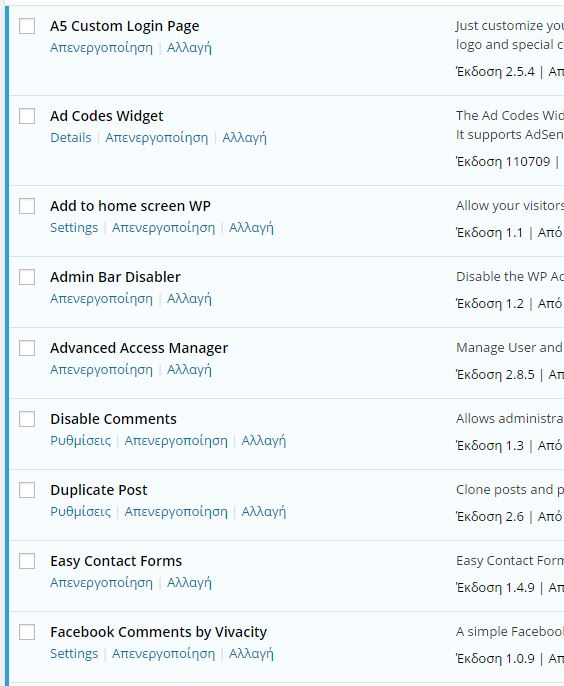The height and width of the screenshot is (686, 564).
Task: Open Ρυθμίσεις for Disable Comments
Action: point(81,441)
